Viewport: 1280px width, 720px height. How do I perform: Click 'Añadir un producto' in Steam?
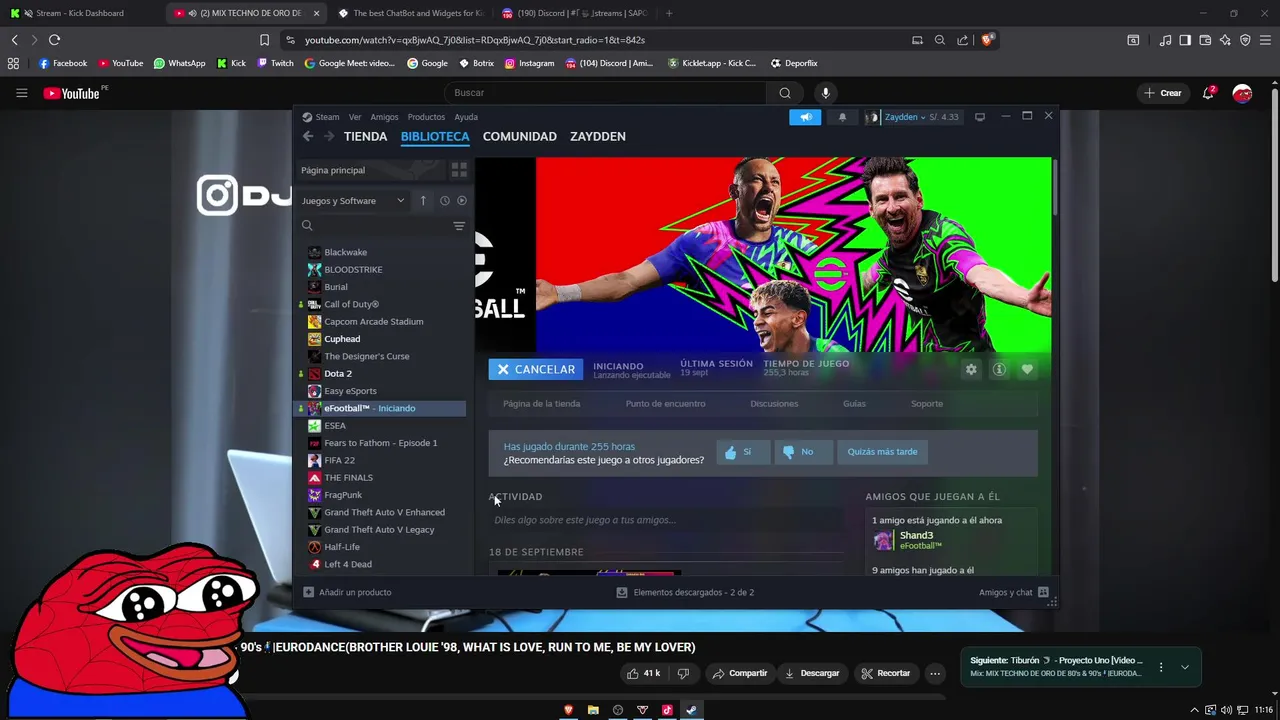[x=347, y=592]
